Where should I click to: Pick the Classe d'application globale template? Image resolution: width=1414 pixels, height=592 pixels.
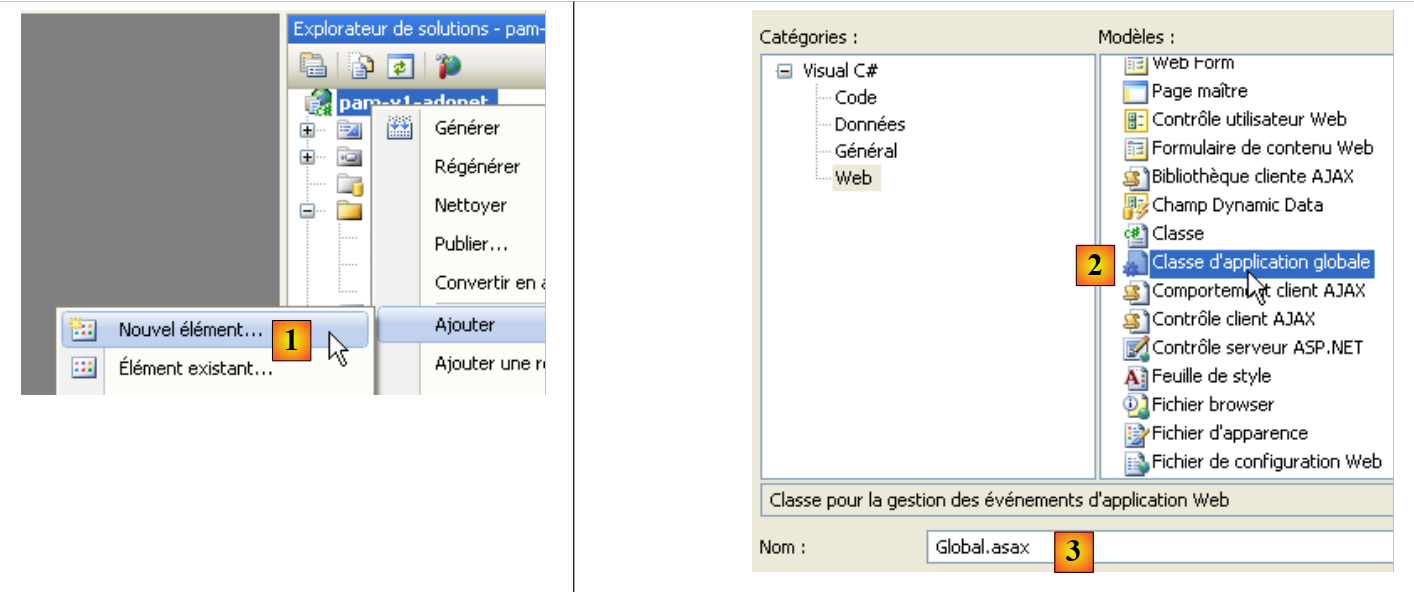pos(1260,262)
